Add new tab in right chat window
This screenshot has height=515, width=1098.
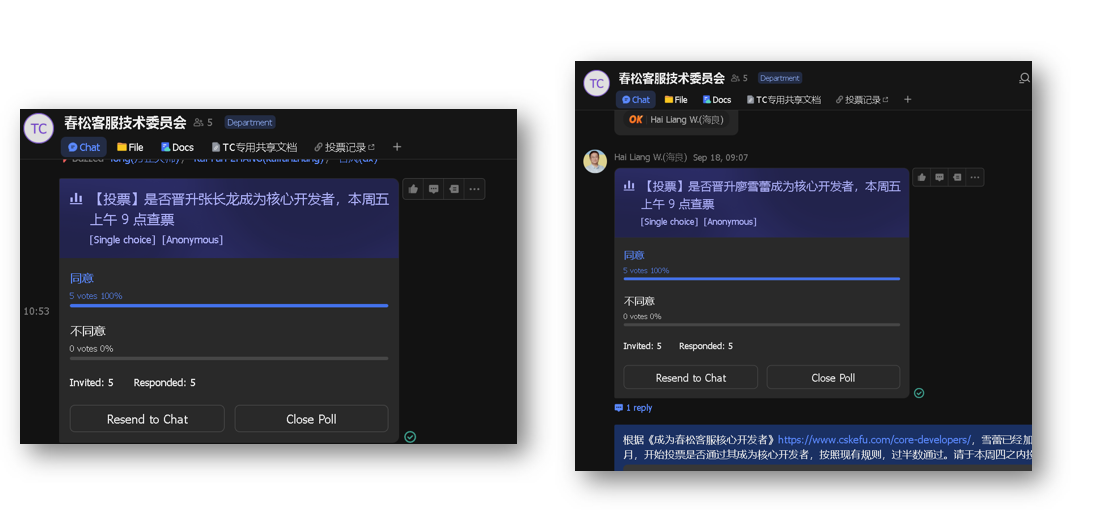click(x=908, y=100)
